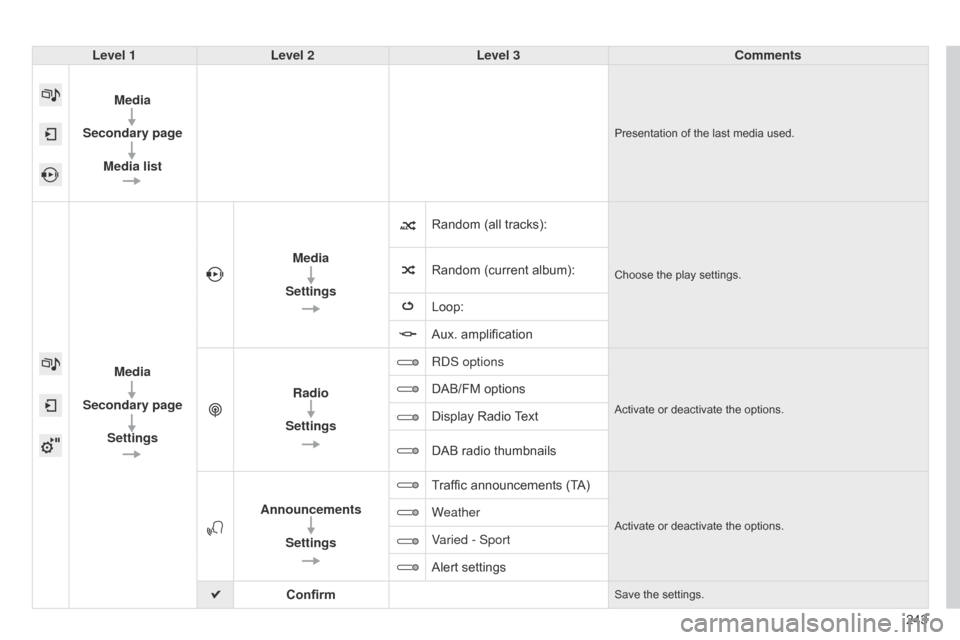Click the arrow beneath Radio Settings
This screenshot has height=640, width=960.
point(311,444)
